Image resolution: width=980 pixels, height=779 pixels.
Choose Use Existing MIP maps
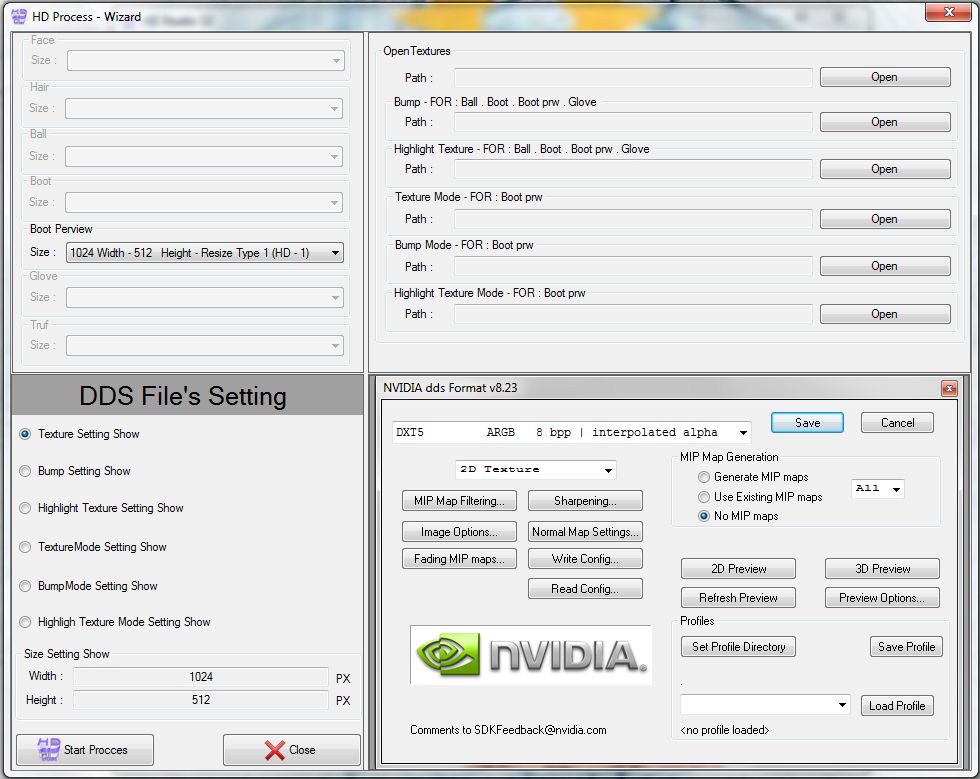point(705,497)
